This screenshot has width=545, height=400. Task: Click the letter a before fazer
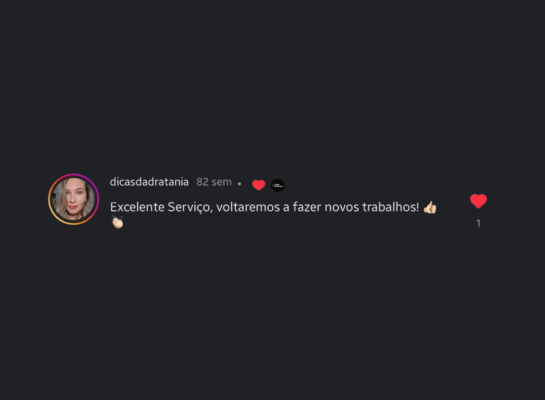(286, 208)
